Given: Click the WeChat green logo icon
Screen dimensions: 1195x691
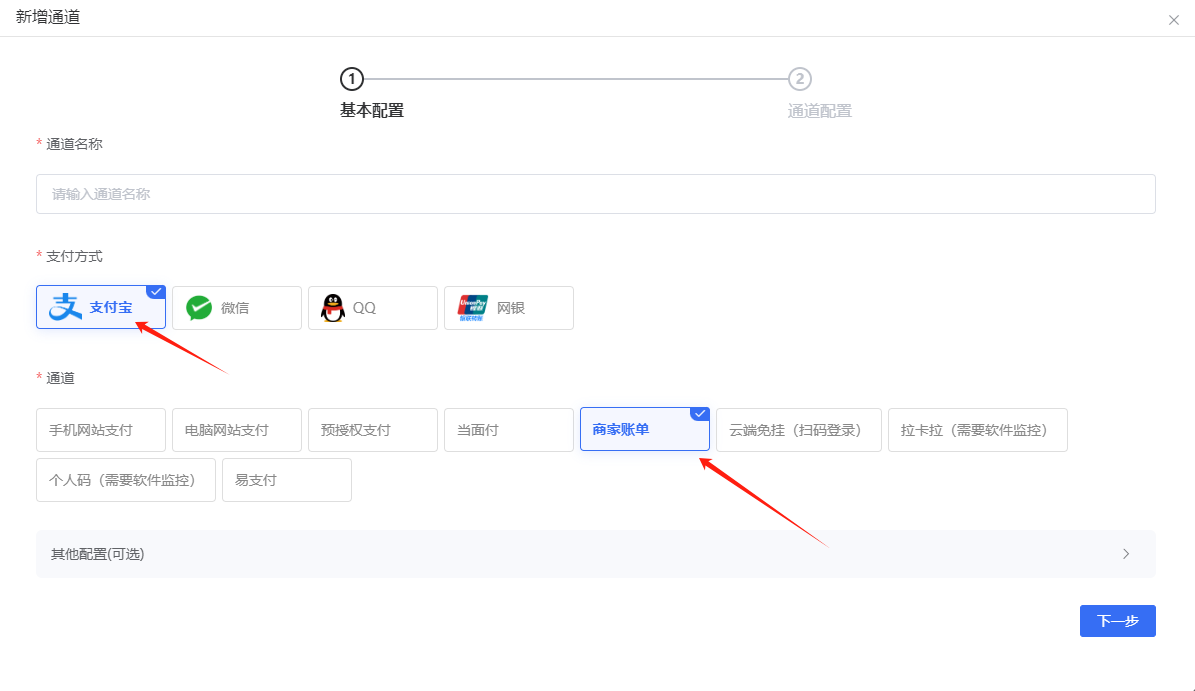Looking at the screenshot, I should point(199,308).
